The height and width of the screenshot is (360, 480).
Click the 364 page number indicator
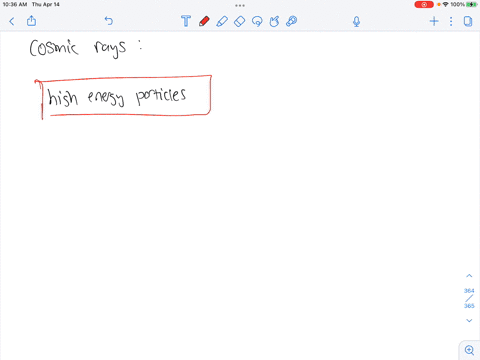[x=469, y=291]
